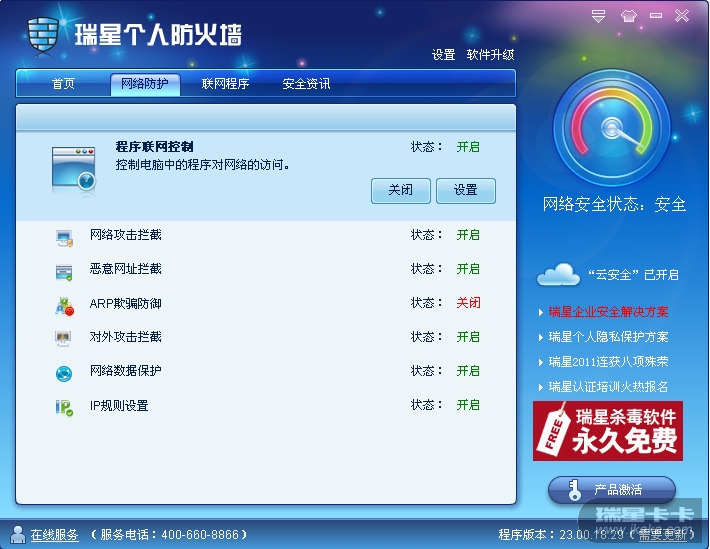
Task: Click the online service person icon
Action: pyautogui.click(x=18, y=535)
